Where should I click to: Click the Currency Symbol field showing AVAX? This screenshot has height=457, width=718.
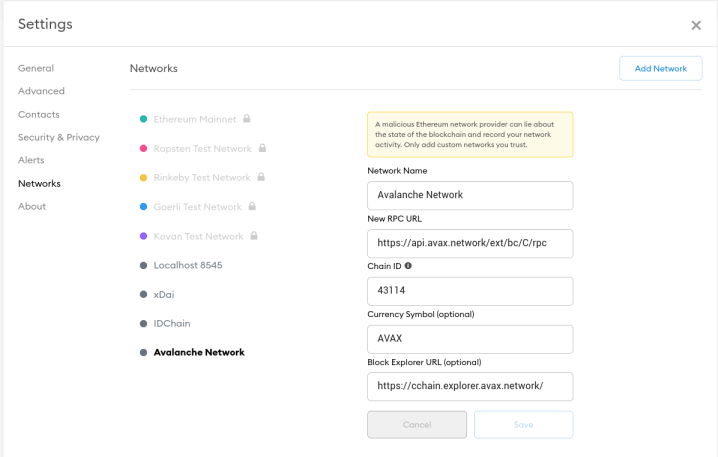[x=470, y=339]
